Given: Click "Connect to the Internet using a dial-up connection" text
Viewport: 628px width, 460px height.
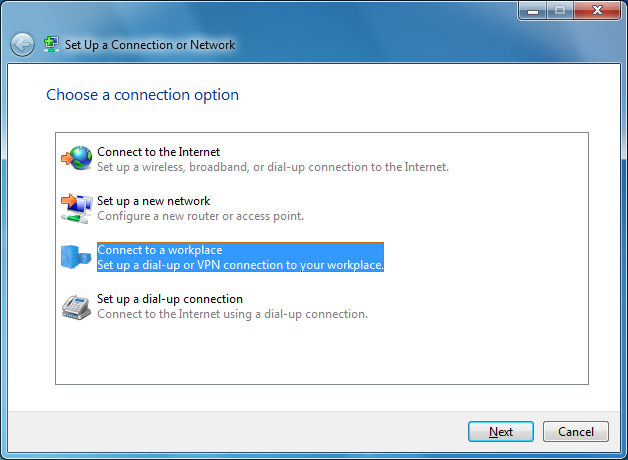Looking at the screenshot, I should tap(232, 314).
